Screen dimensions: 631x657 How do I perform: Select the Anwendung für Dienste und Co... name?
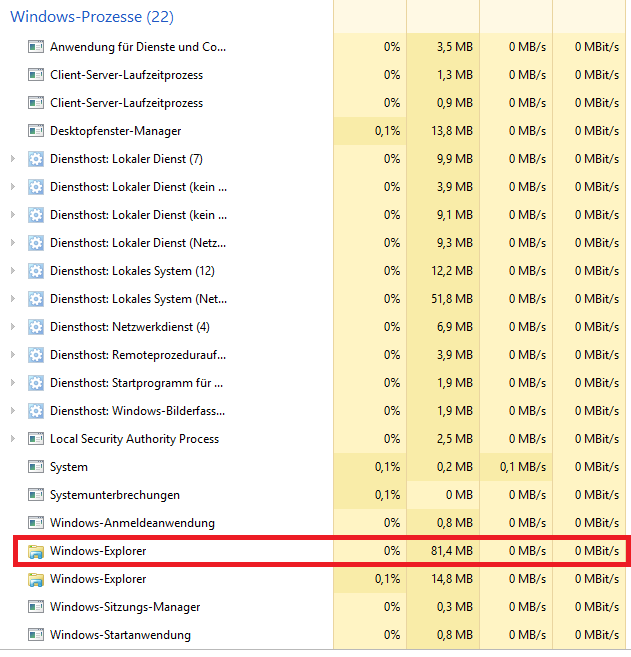coord(138,47)
